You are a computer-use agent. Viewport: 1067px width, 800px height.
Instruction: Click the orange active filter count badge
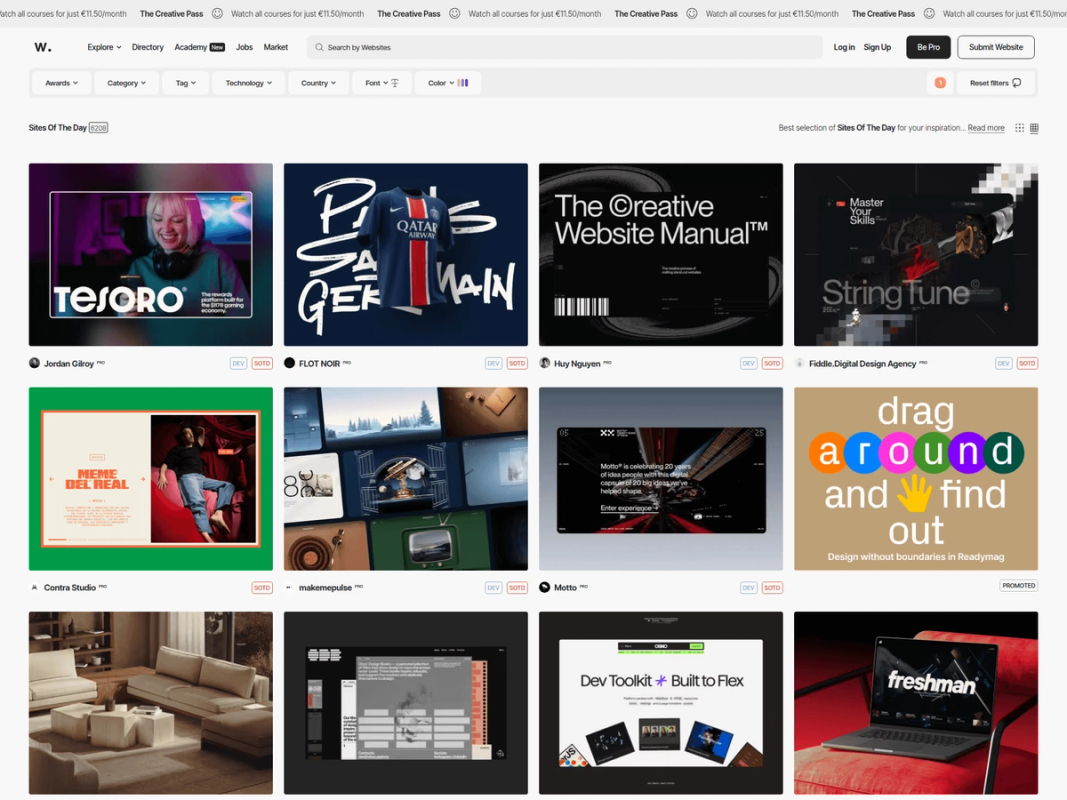(940, 83)
